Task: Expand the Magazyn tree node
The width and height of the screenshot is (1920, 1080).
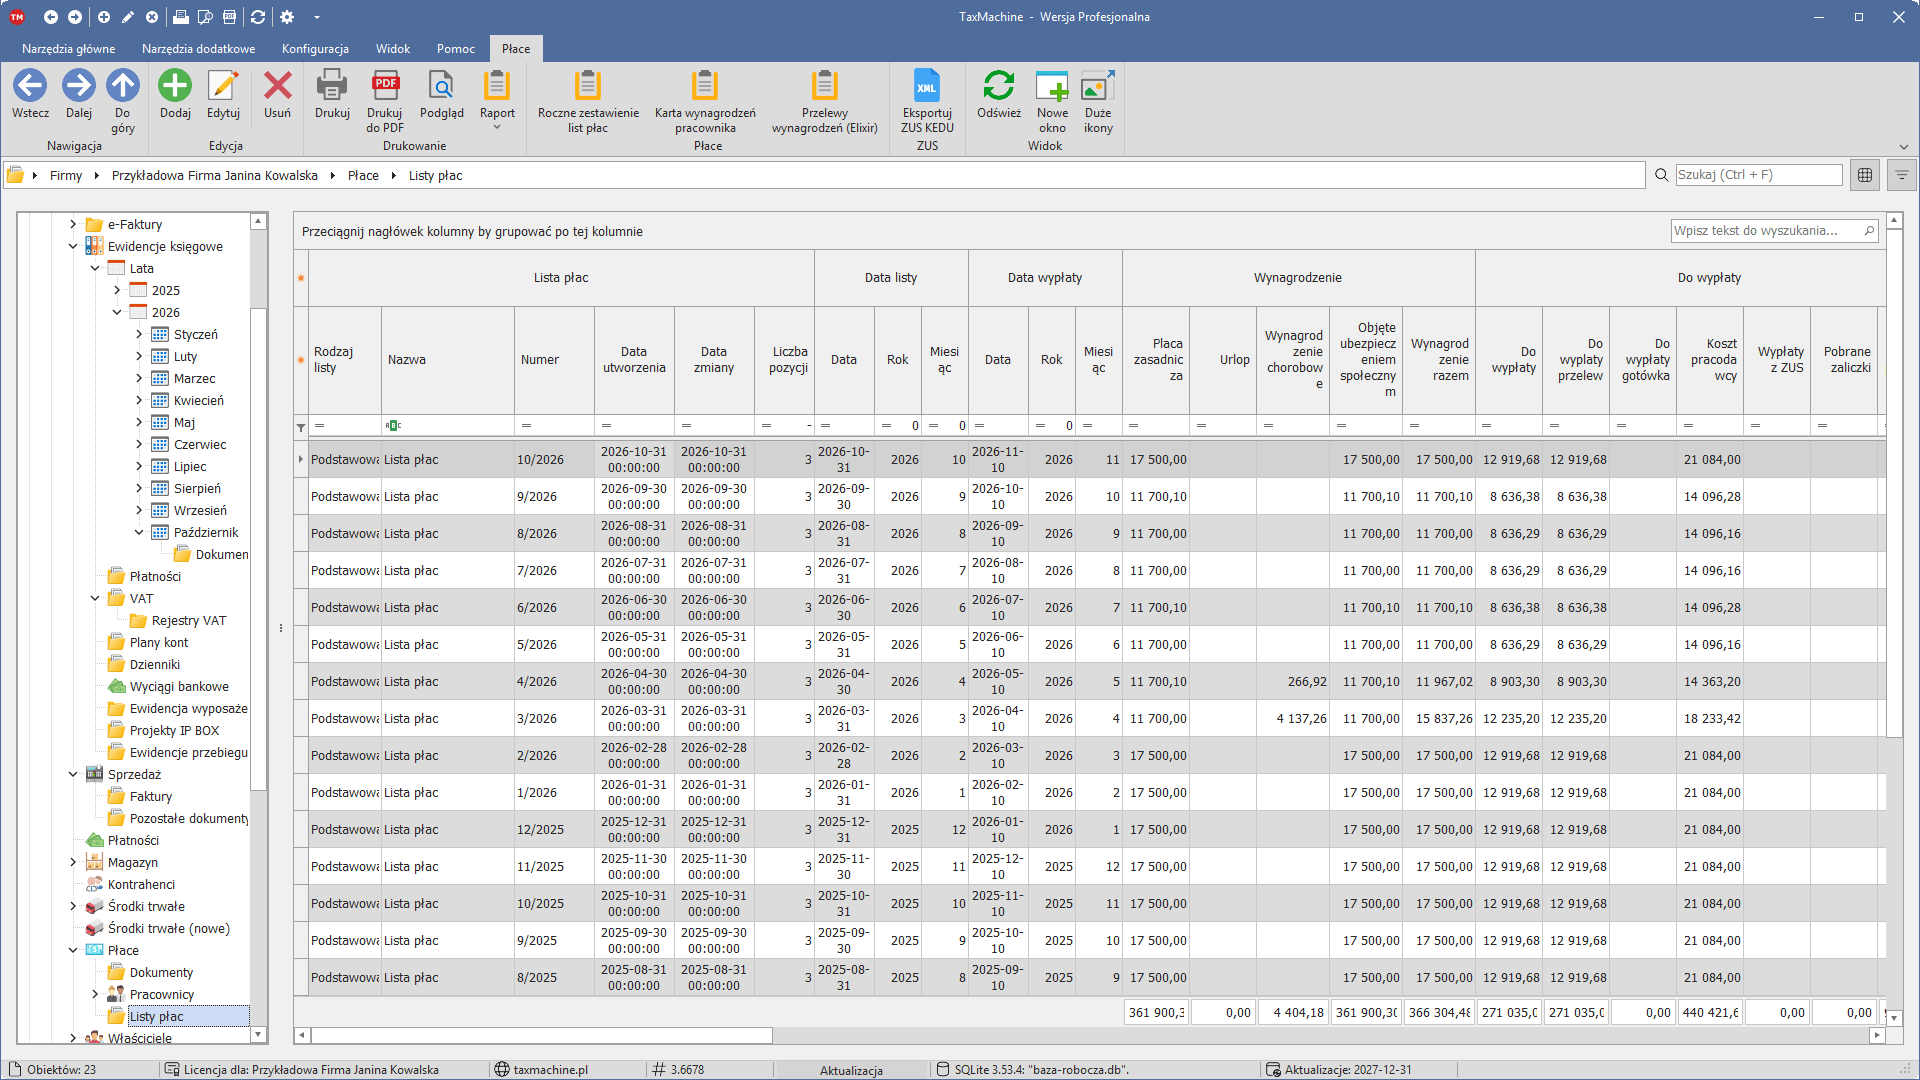Action: coord(73,862)
